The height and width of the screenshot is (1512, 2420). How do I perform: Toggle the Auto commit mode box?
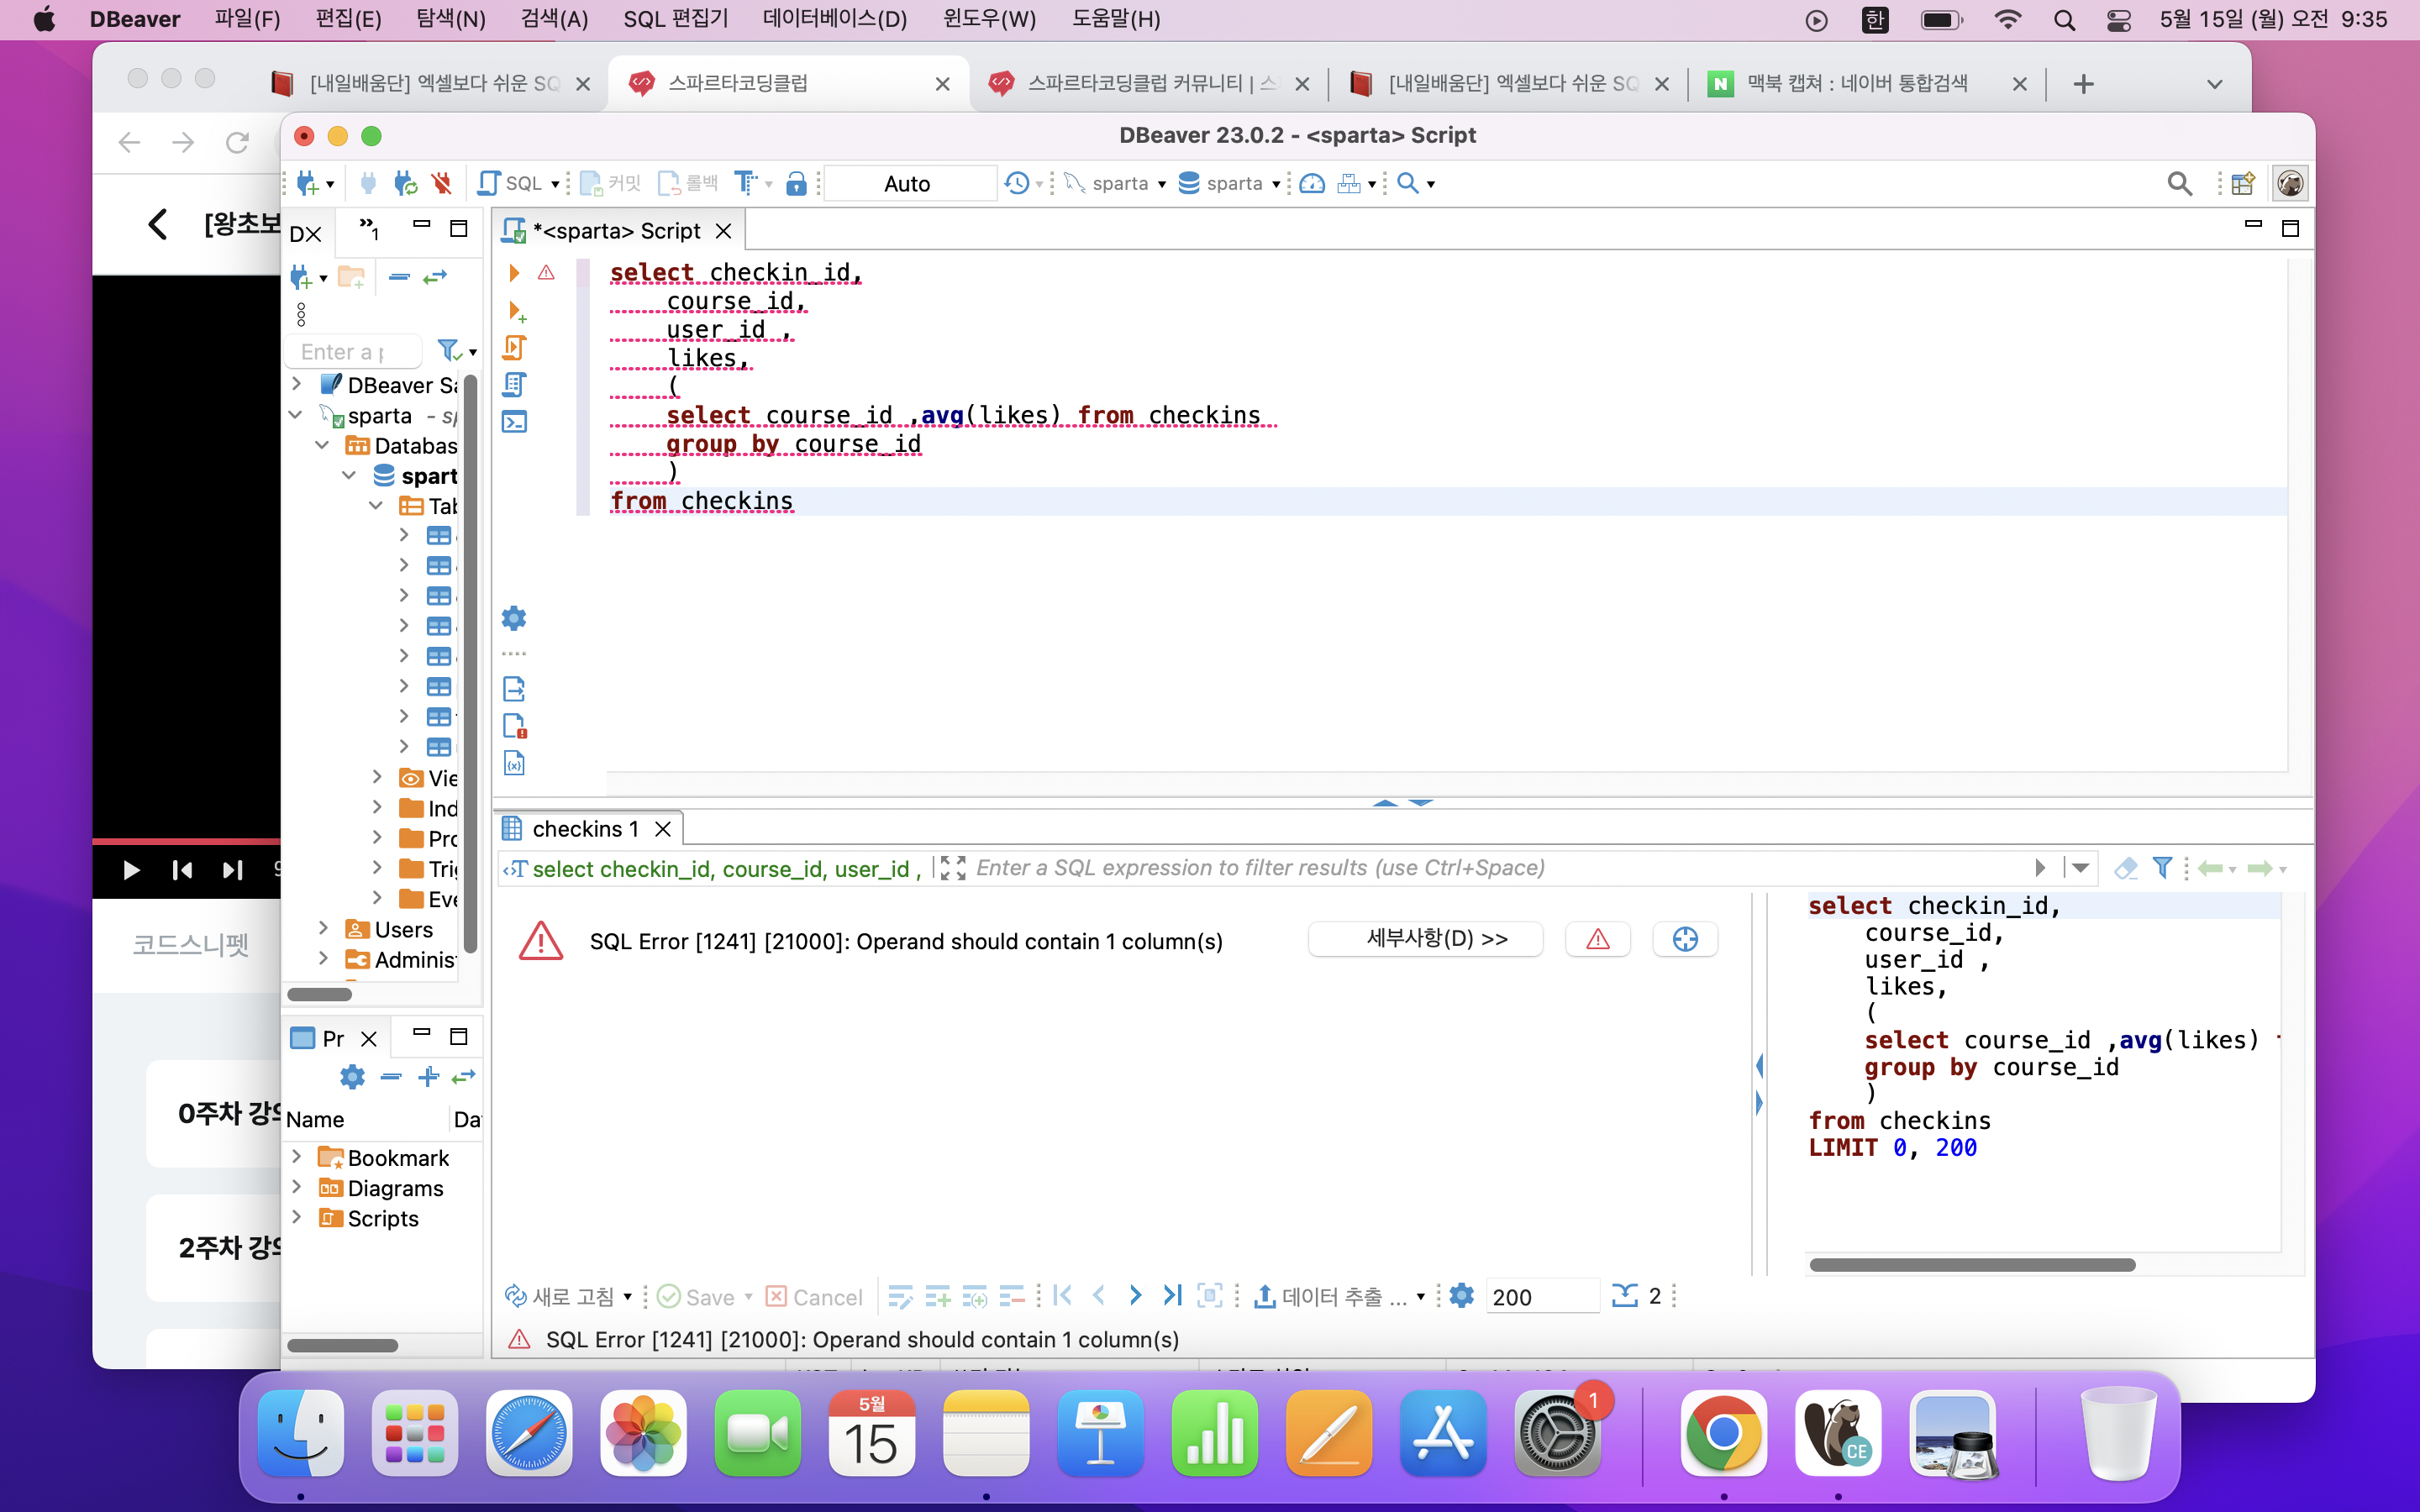(x=908, y=183)
